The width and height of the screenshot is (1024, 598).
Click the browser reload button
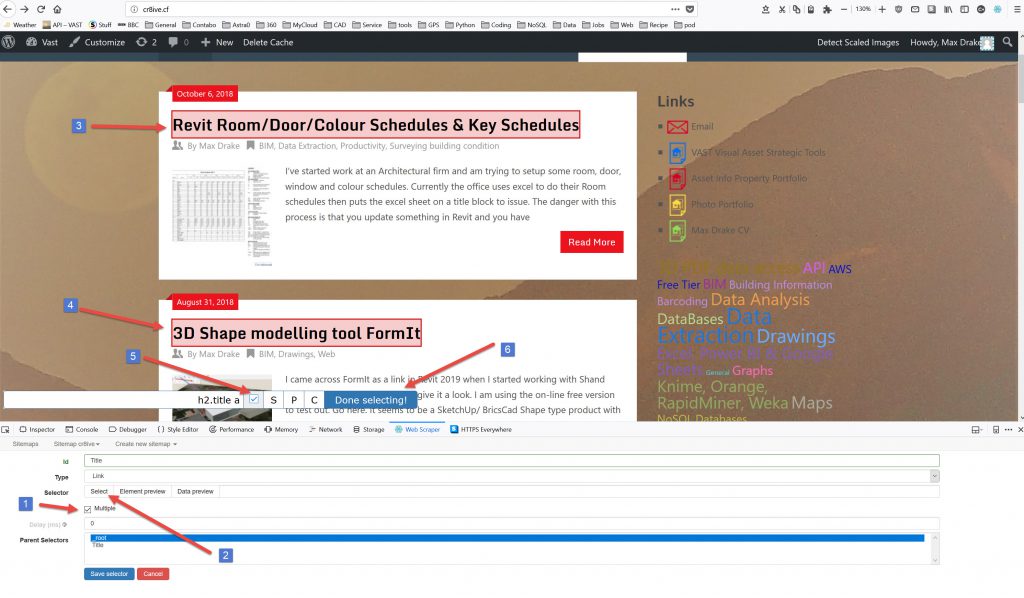click(x=41, y=9)
